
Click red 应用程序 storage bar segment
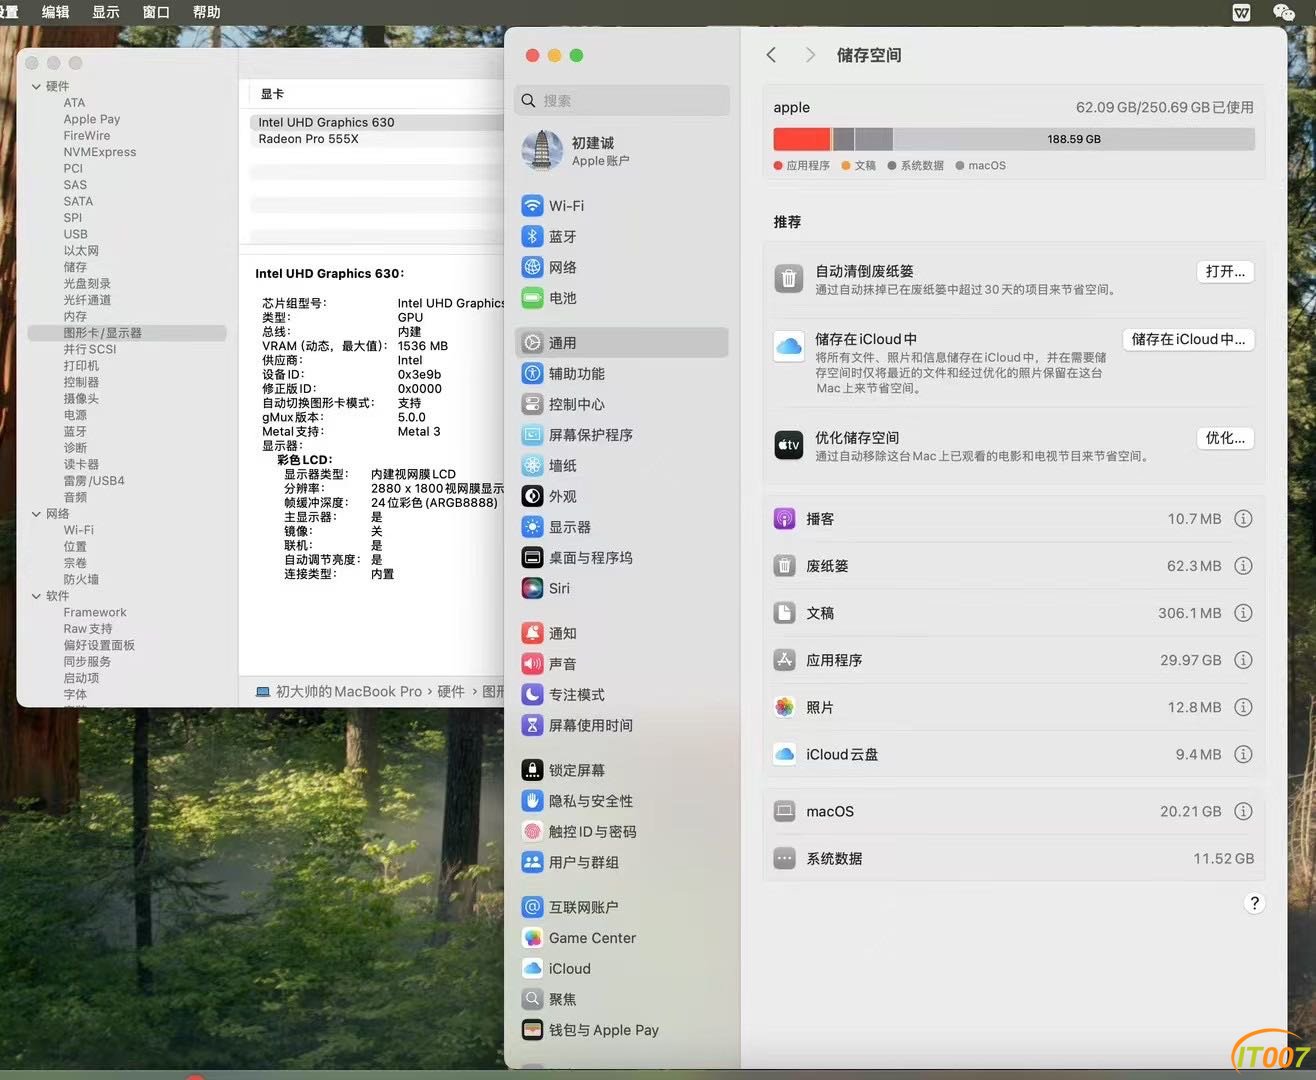(801, 139)
